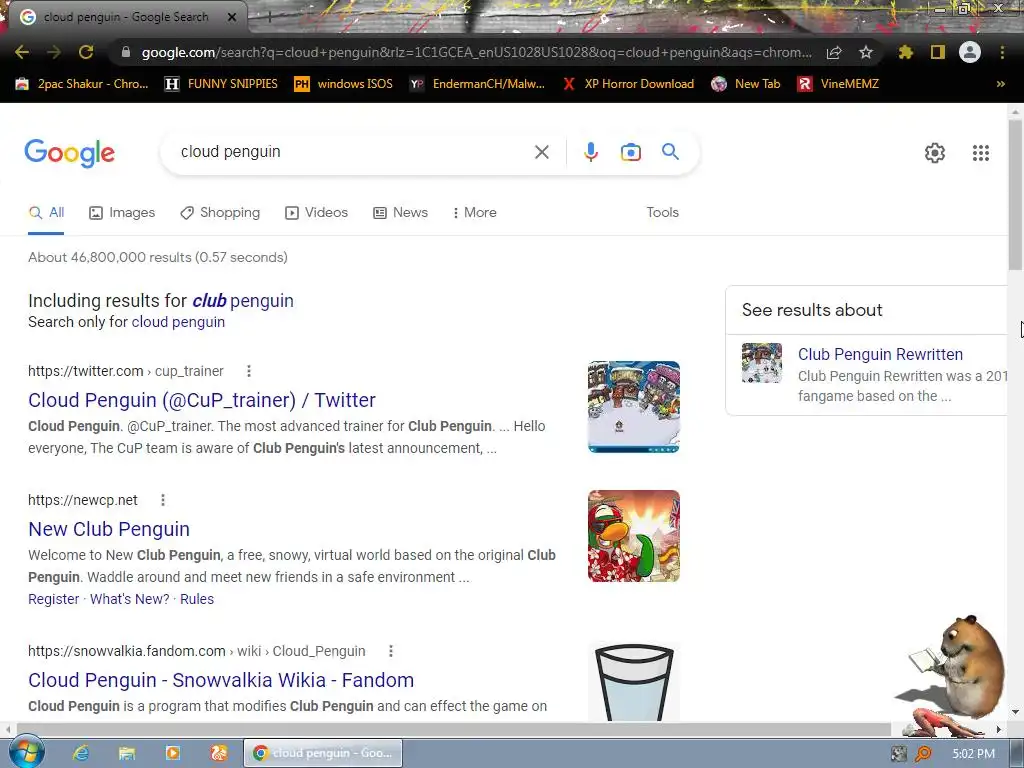The height and width of the screenshot is (768, 1024).
Task: Start voice search with microphone
Action: [x=590, y=152]
